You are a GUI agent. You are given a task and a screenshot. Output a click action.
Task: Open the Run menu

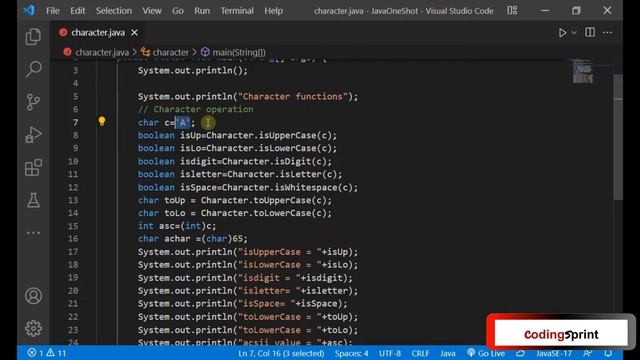pyautogui.click(x=202, y=11)
